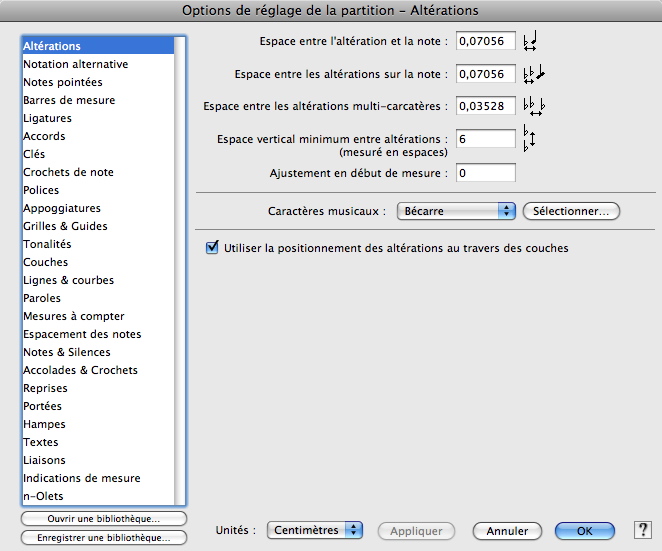662x551 pixels.
Task: Click the accidental-to-note spacing diagram icon
Action: pyautogui.click(x=530, y=41)
